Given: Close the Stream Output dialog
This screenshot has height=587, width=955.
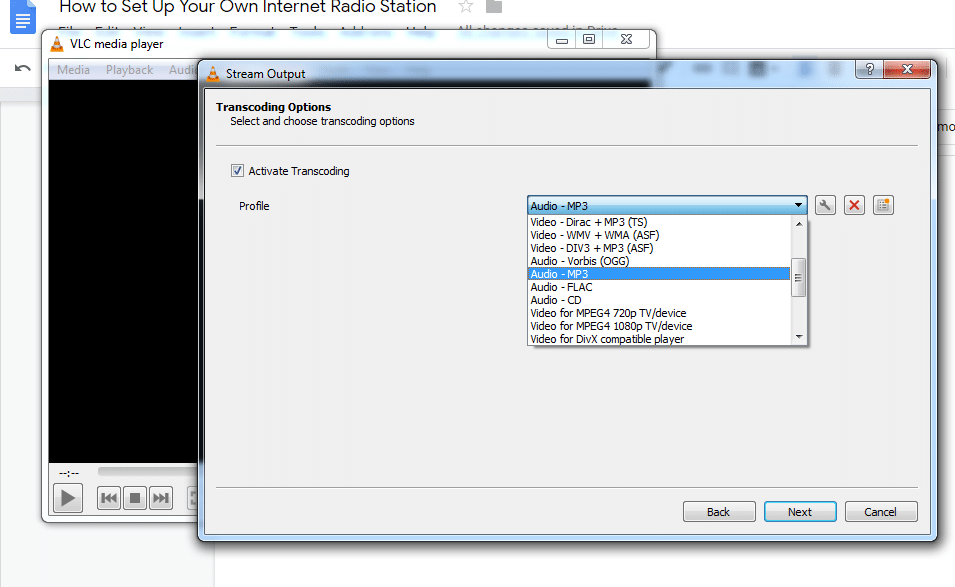Looking at the screenshot, I should point(907,69).
